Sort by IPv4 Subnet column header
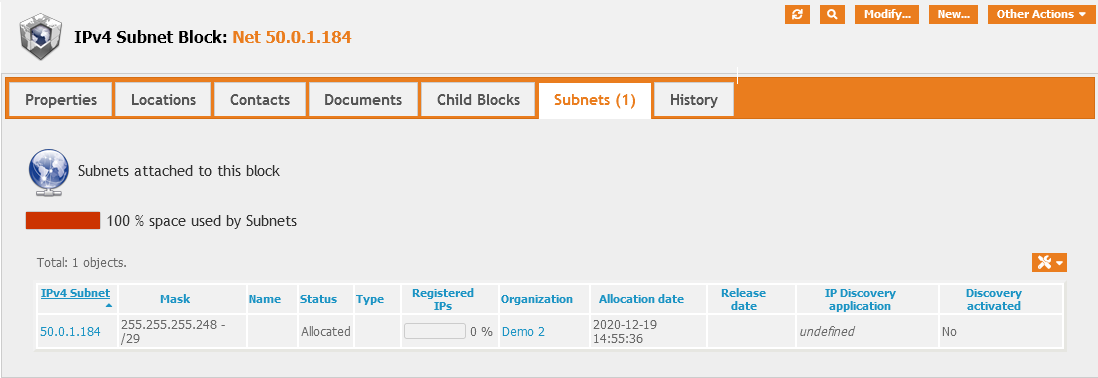The image size is (1098, 378). click(x=76, y=293)
